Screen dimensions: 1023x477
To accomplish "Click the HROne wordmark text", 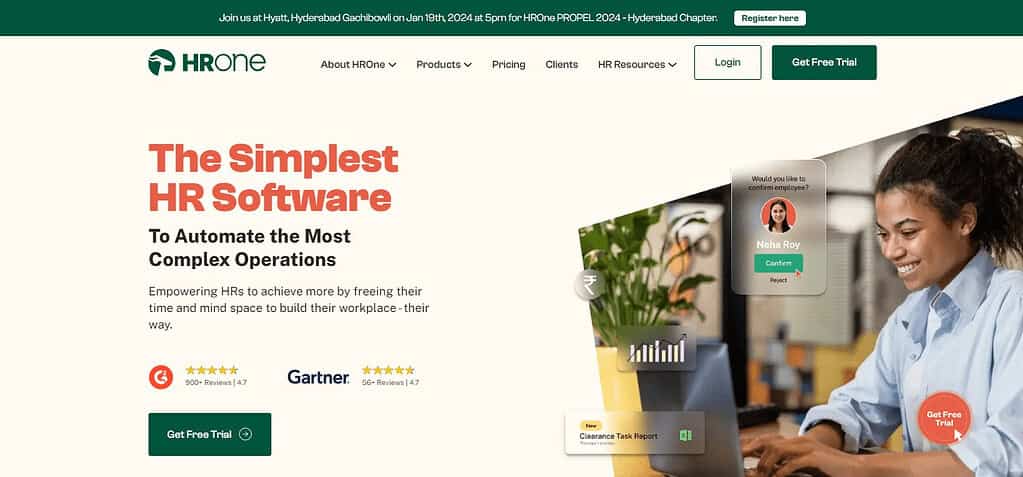I will tap(224, 62).
